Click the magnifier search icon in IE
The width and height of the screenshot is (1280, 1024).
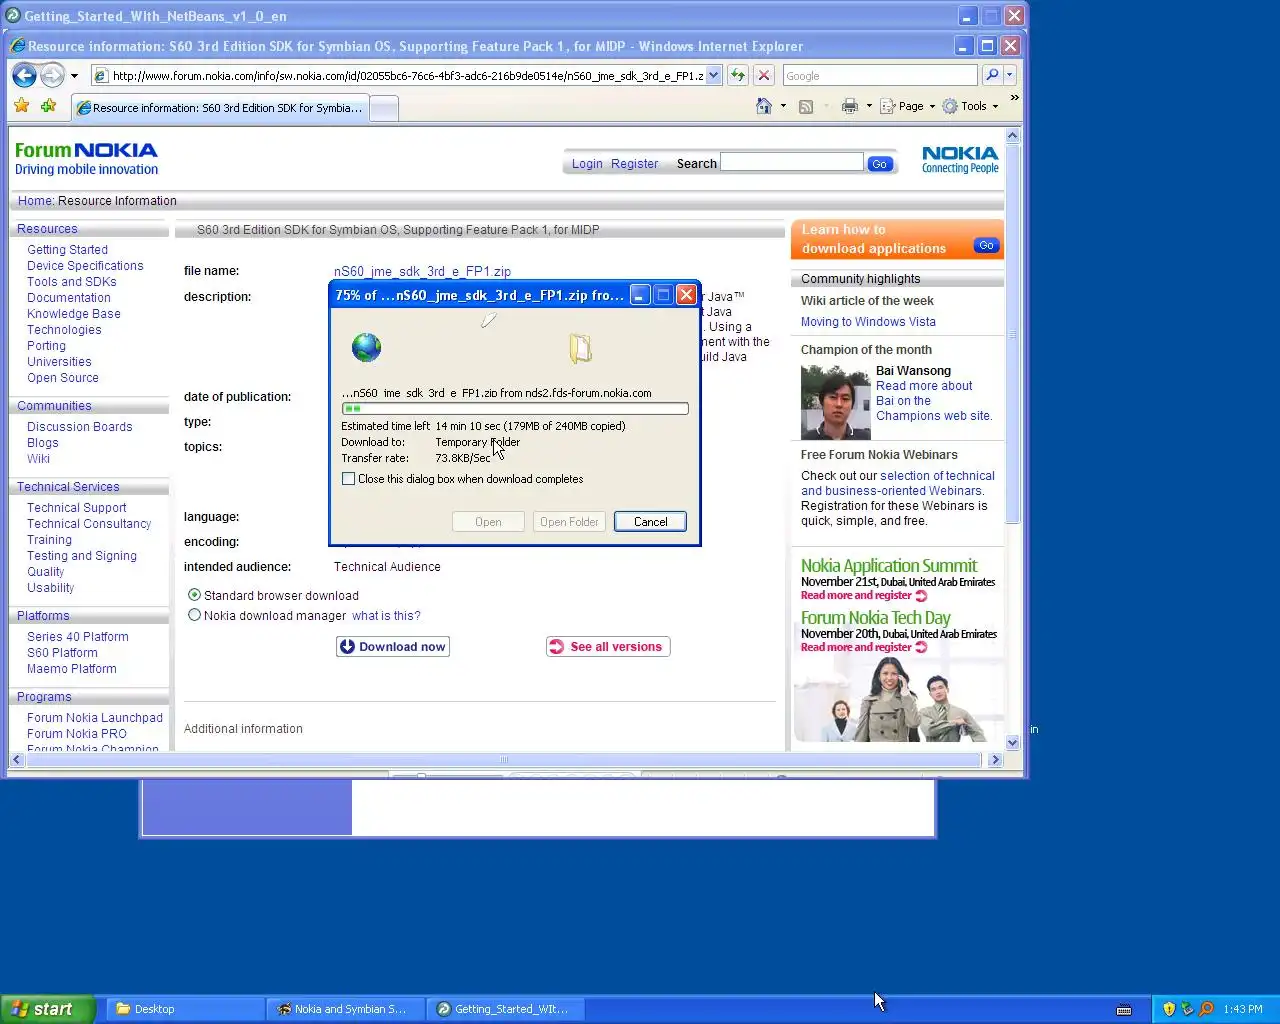(x=992, y=75)
